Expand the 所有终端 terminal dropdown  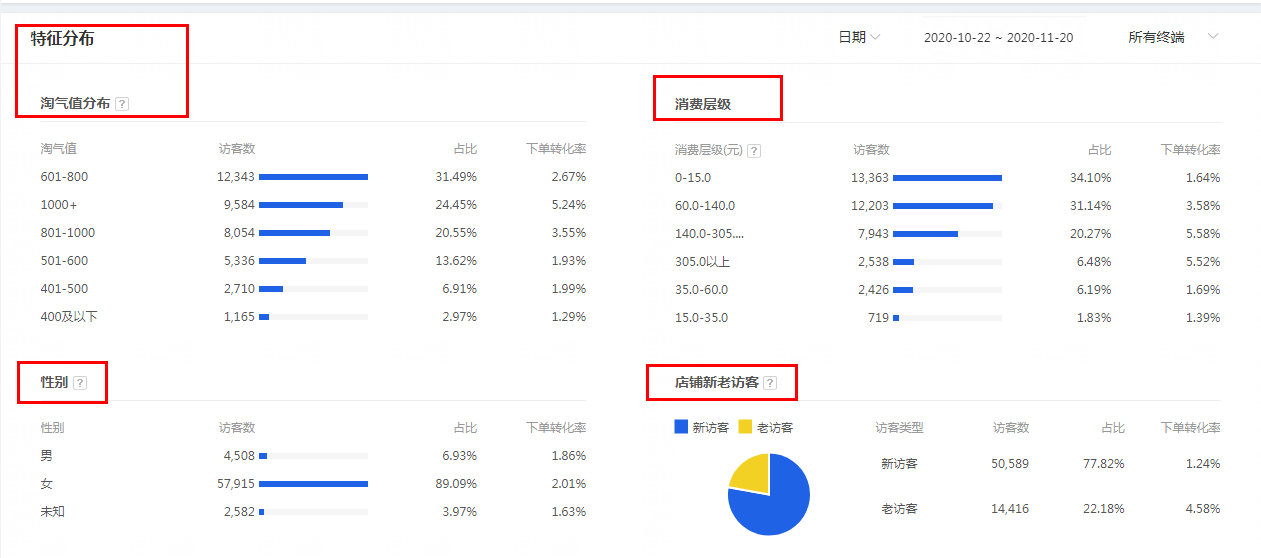[x=1172, y=37]
